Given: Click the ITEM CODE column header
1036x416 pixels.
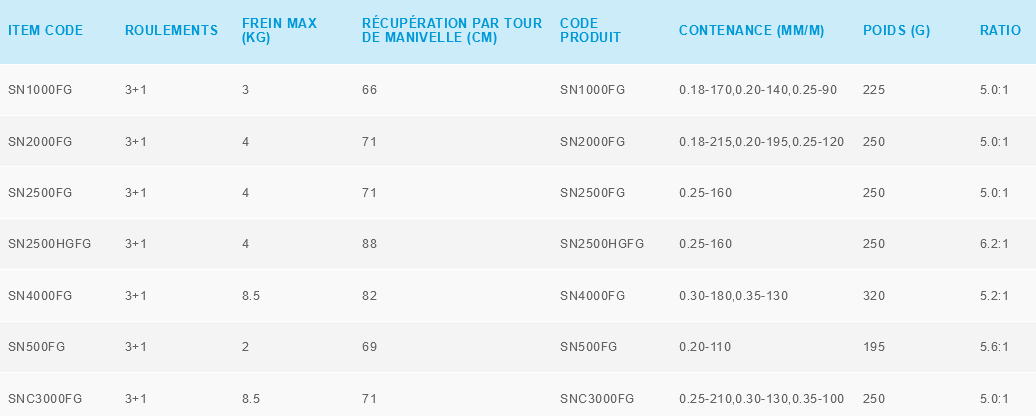Looking at the screenshot, I should 46,31.
